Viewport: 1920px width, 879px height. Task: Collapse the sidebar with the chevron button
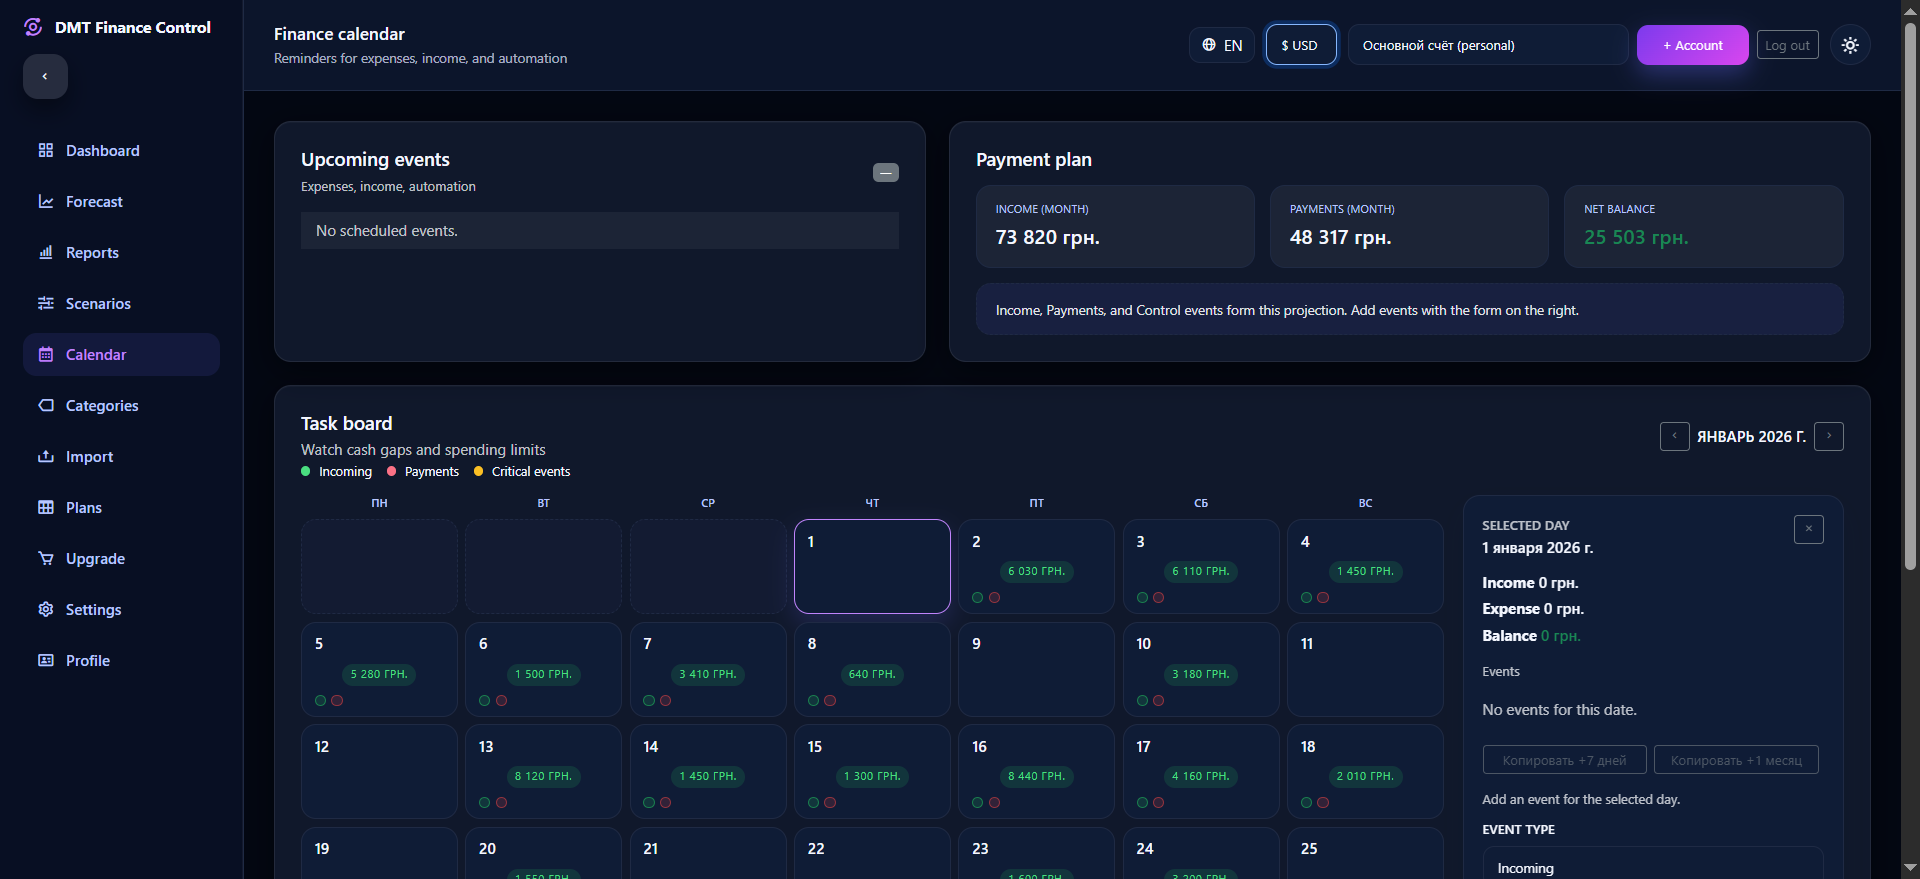pos(45,76)
